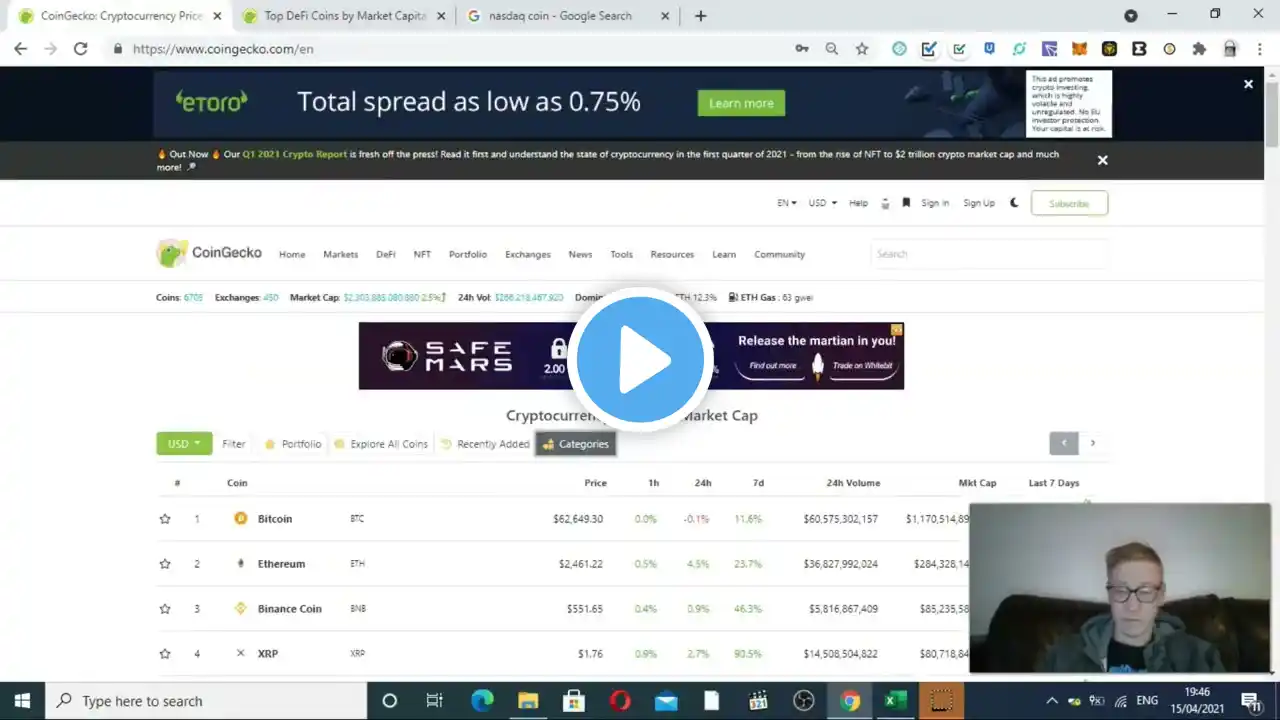Click the CoinGecko logo
1280x720 pixels.
(209, 253)
